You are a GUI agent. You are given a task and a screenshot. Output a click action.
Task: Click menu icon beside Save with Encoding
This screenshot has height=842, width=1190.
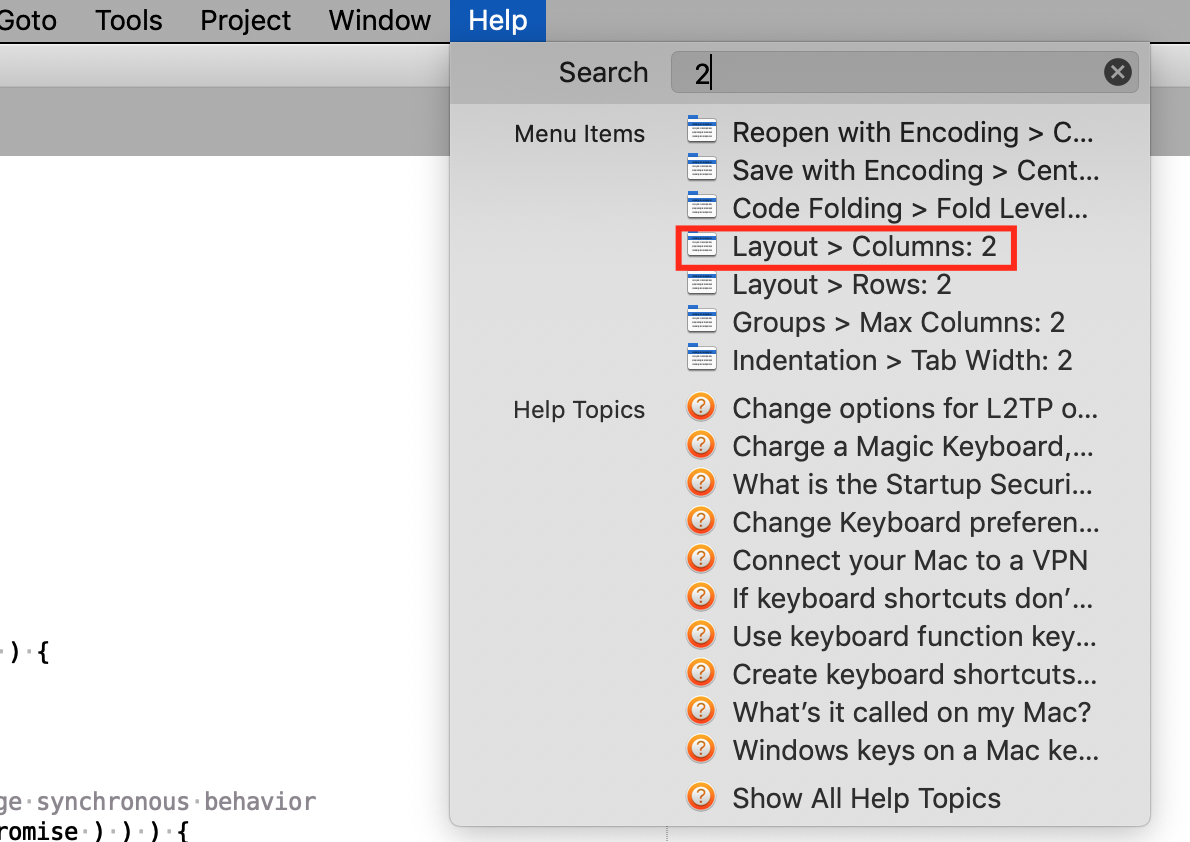[x=701, y=168]
